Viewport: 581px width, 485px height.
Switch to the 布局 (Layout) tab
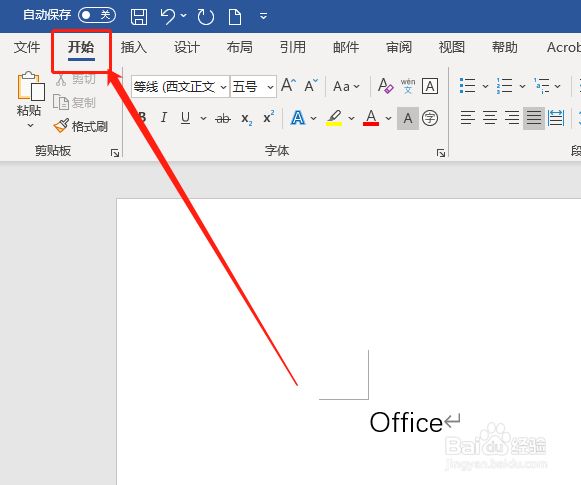pyautogui.click(x=240, y=47)
